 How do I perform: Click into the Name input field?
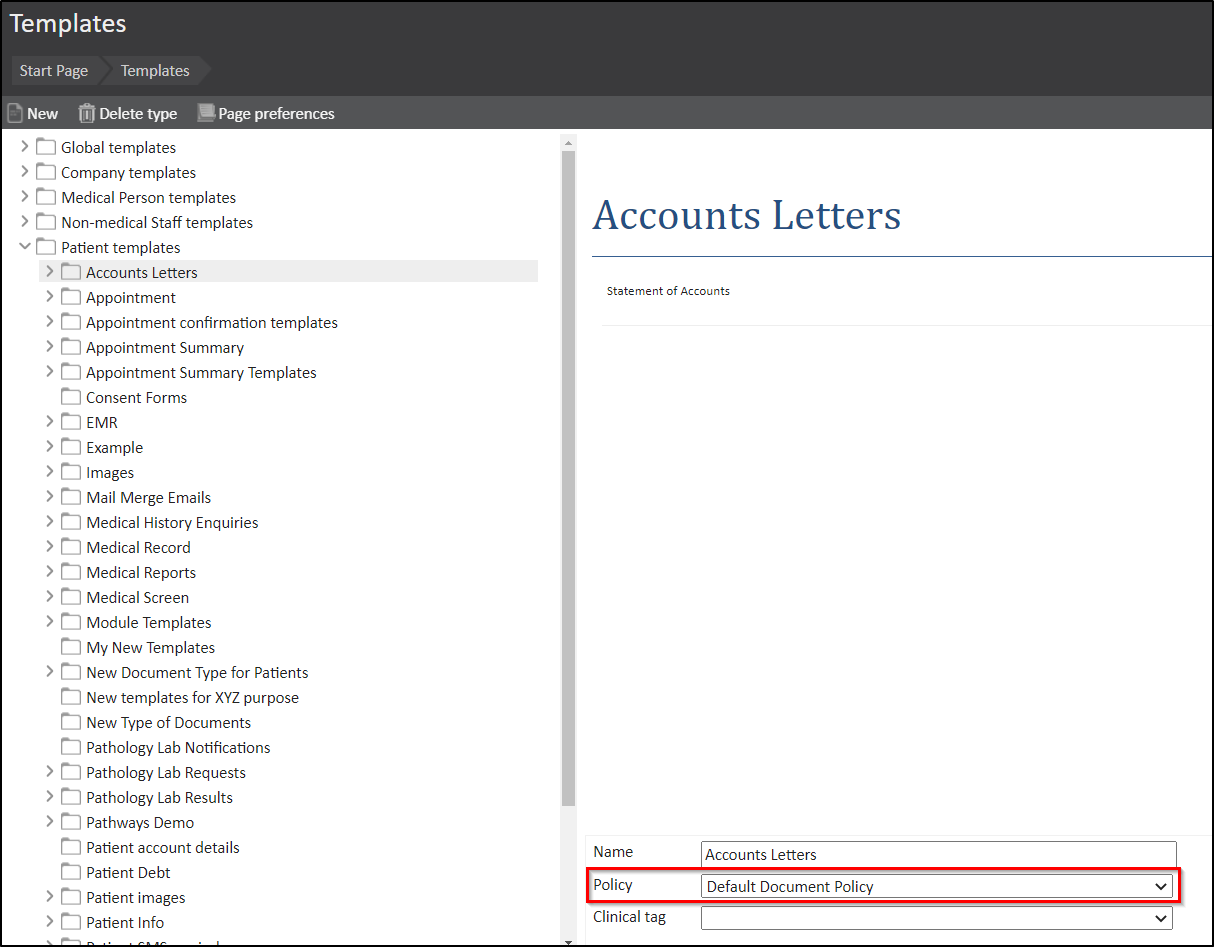click(x=938, y=854)
